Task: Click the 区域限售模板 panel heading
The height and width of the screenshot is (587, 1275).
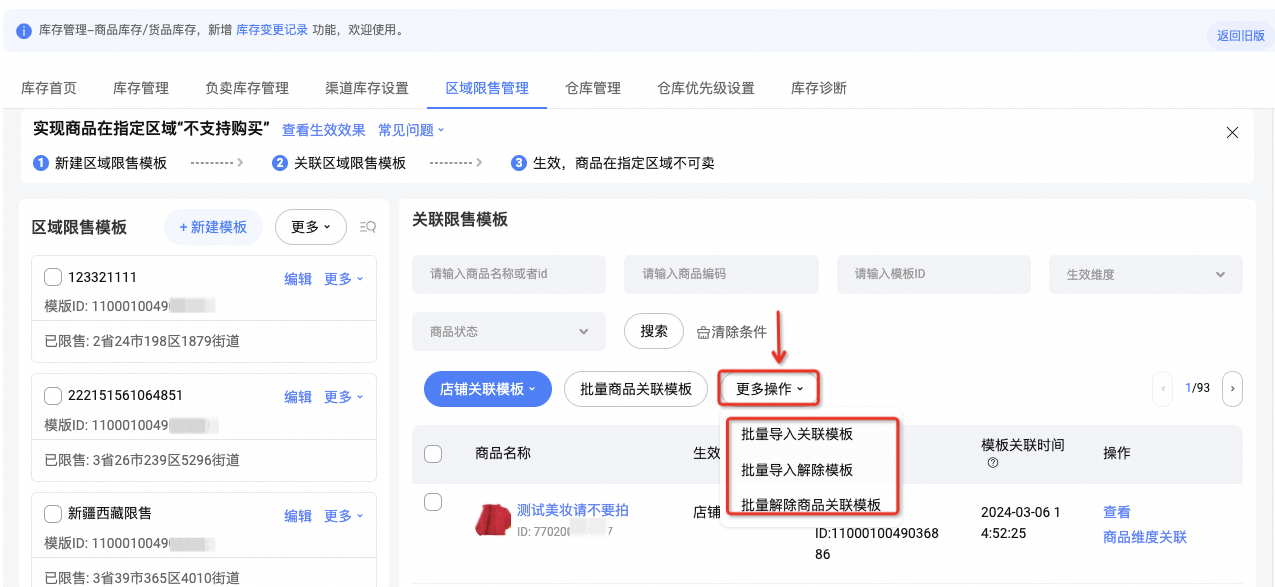Action: click(80, 227)
